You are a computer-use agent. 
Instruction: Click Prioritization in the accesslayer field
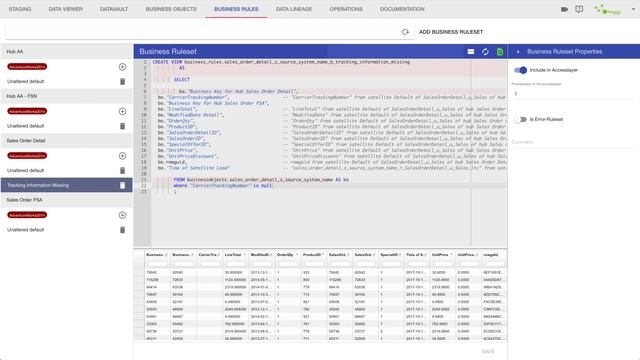click(573, 93)
